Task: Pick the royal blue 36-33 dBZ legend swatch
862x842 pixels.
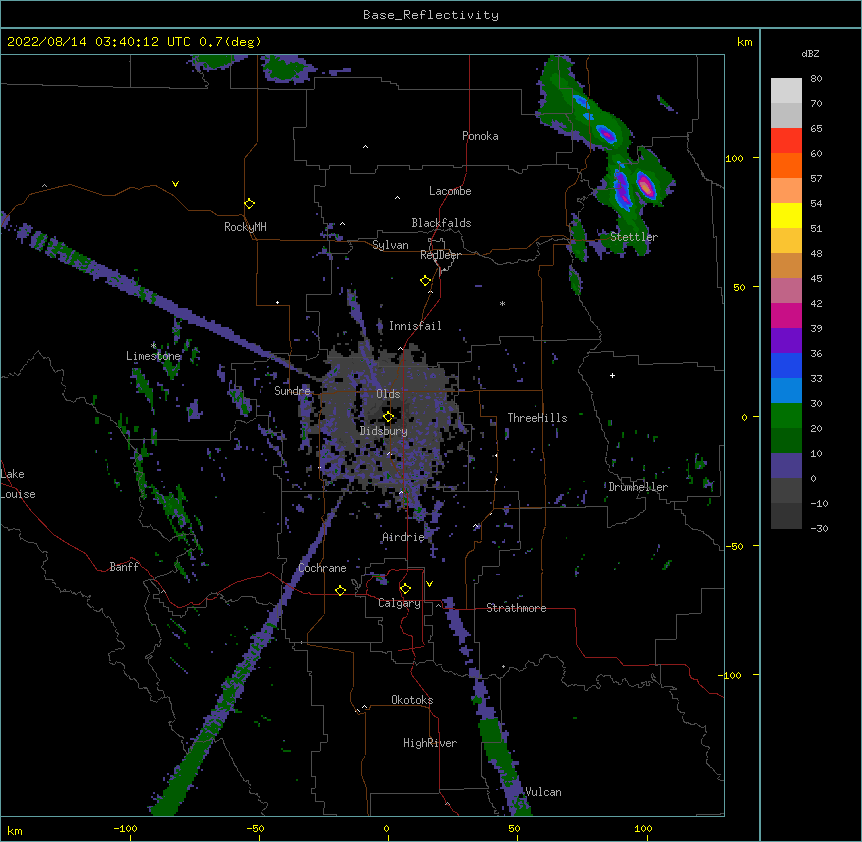Action: (786, 365)
